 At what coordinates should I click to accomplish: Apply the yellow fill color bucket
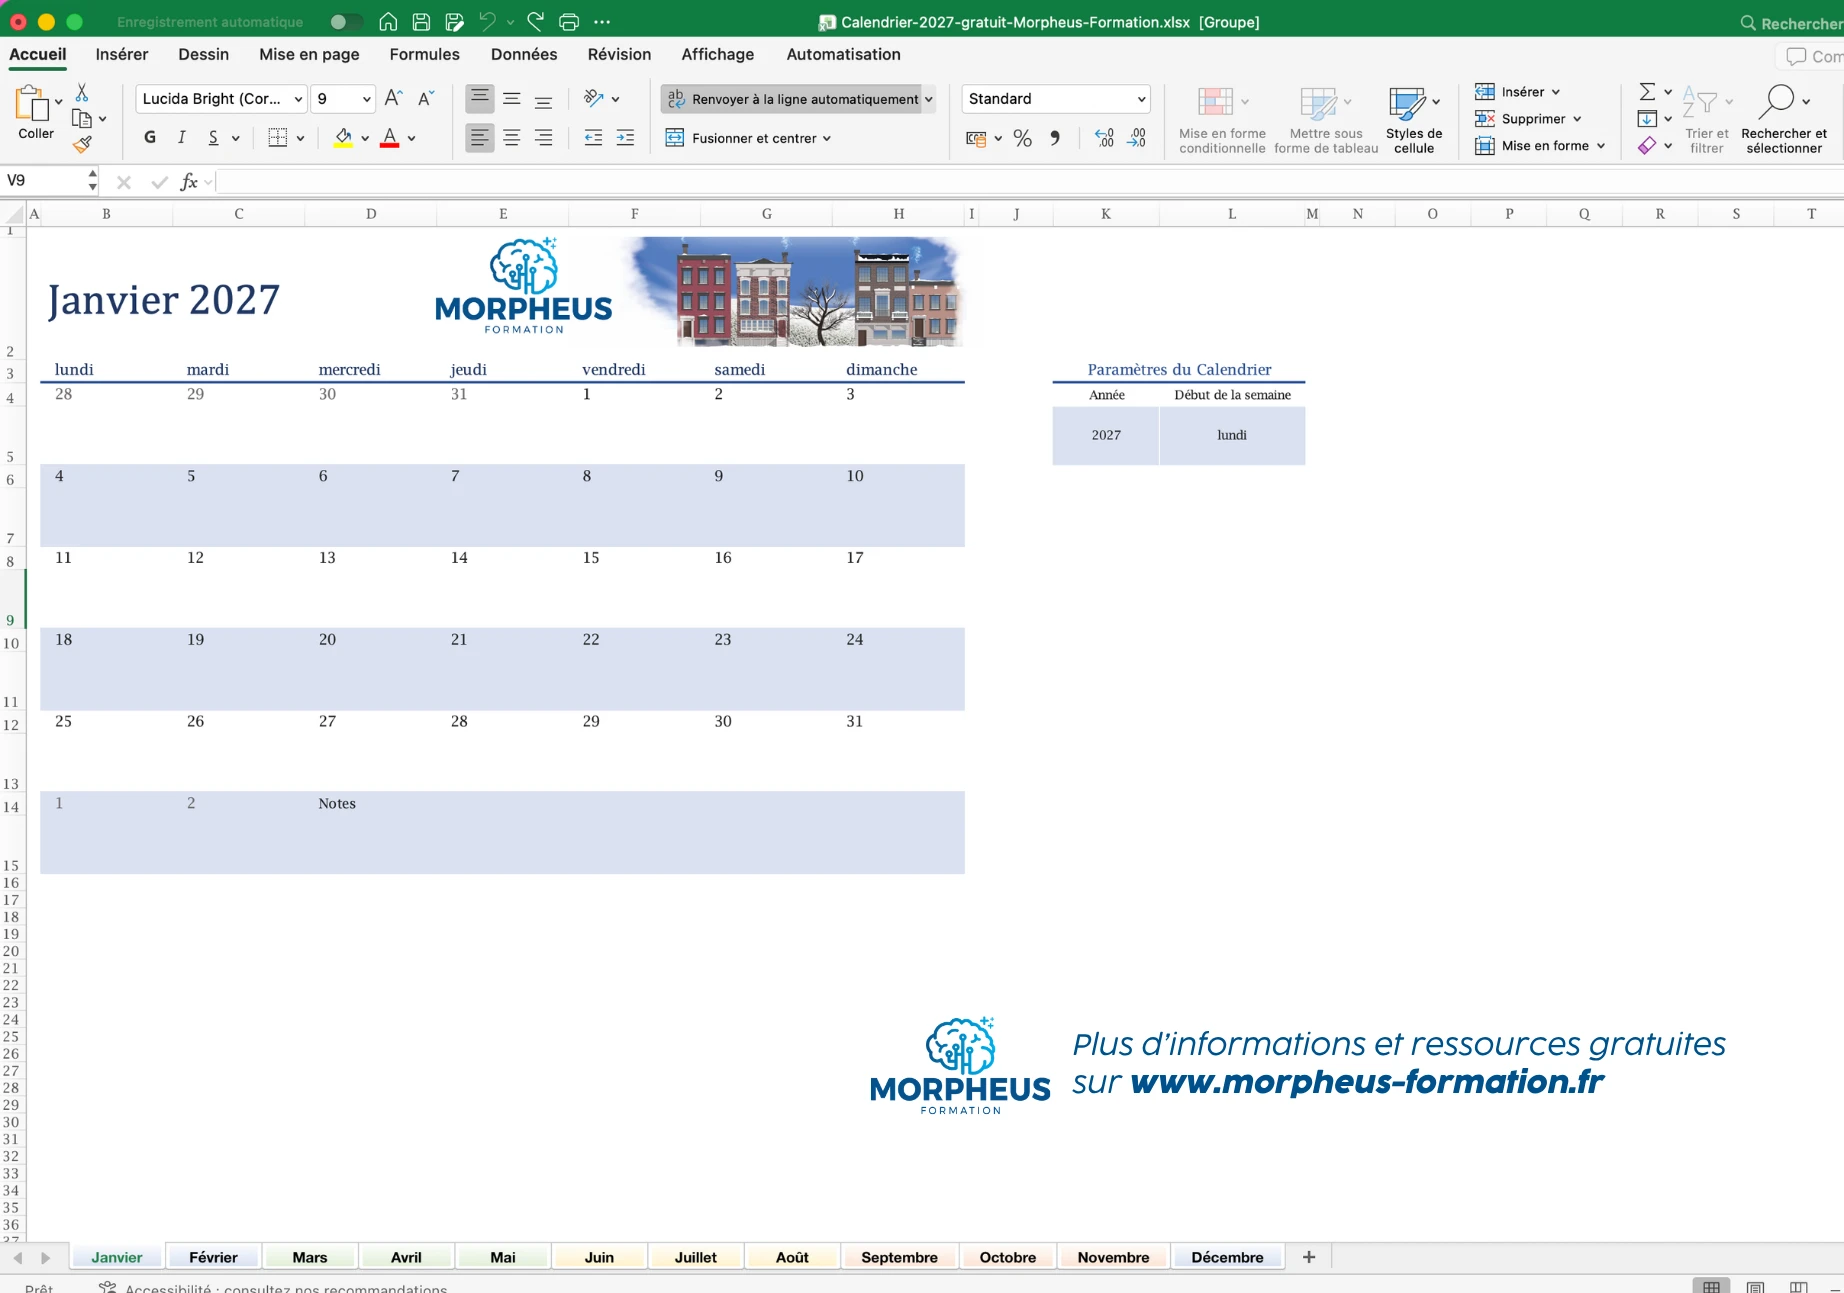coord(343,138)
